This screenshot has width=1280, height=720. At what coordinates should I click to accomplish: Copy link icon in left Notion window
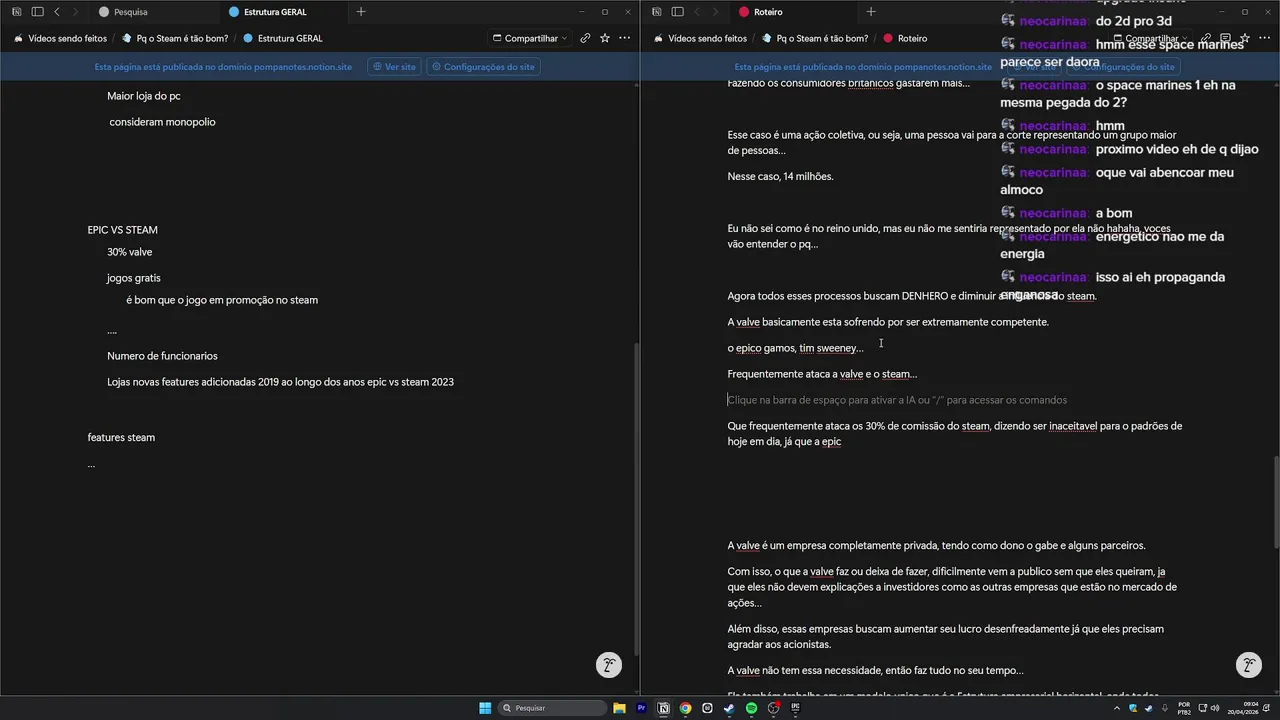585,38
